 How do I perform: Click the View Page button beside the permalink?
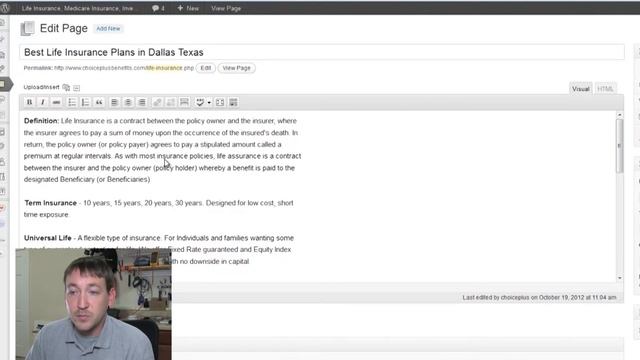pos(237,68)
